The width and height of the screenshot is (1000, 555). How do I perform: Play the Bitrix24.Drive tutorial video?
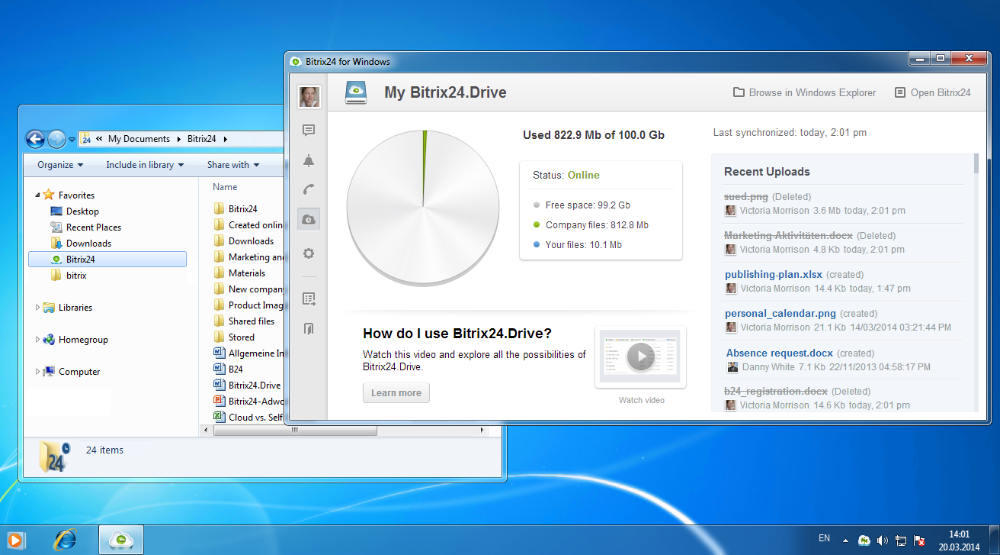point(640,356)
